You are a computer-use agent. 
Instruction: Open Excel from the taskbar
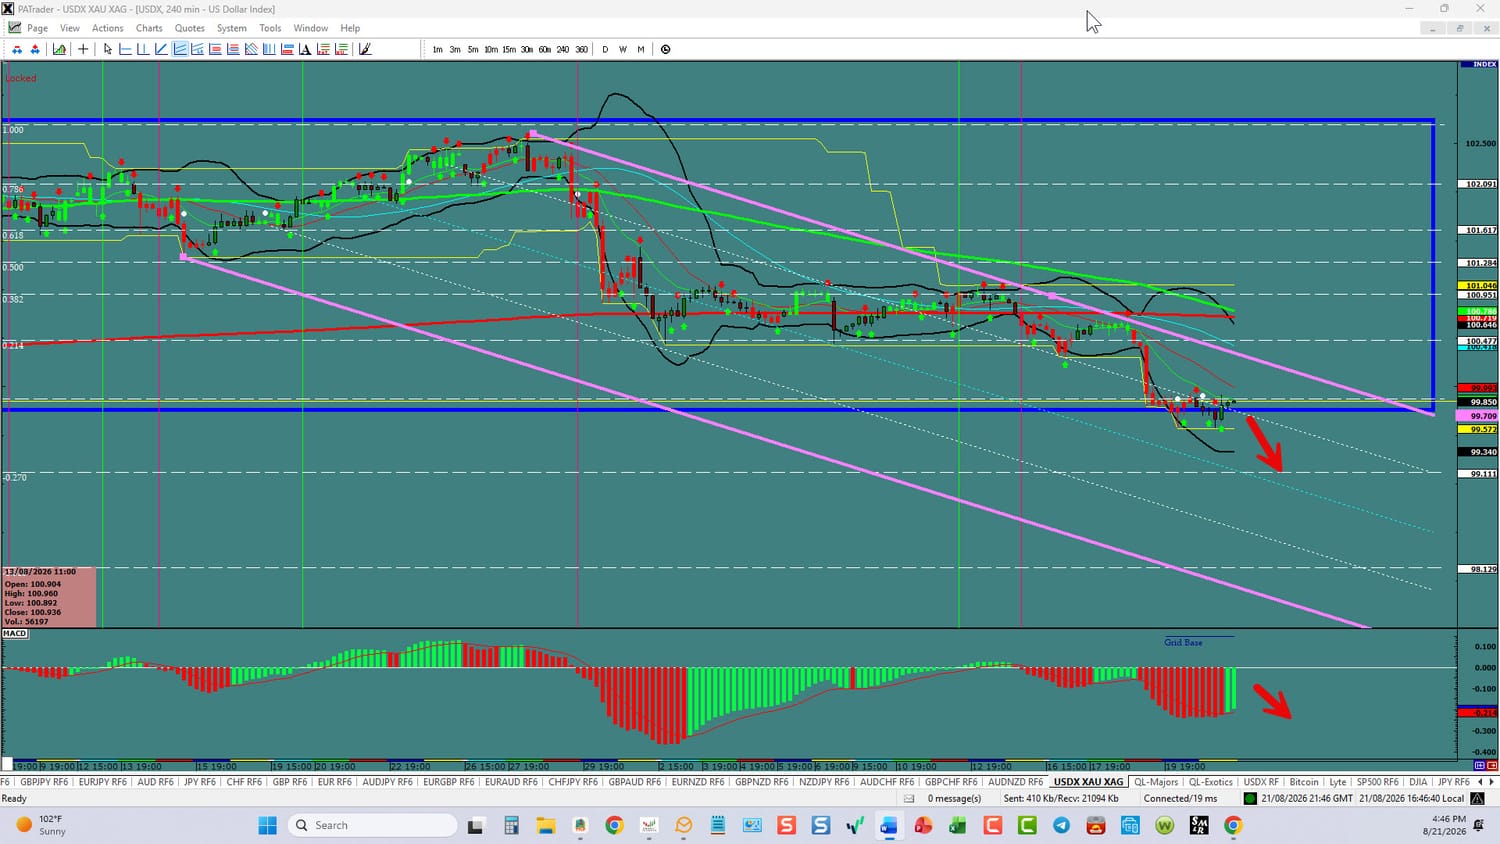click(957, 825)
